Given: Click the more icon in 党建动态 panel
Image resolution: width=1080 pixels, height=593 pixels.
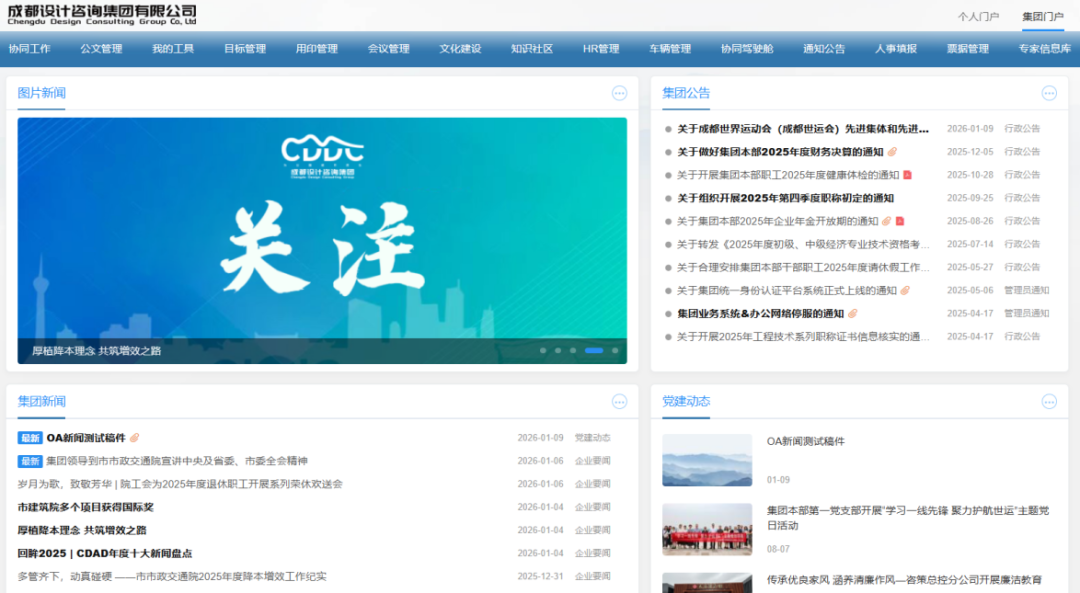Looking at the screenshot, I should click(x=1049, y=401).
